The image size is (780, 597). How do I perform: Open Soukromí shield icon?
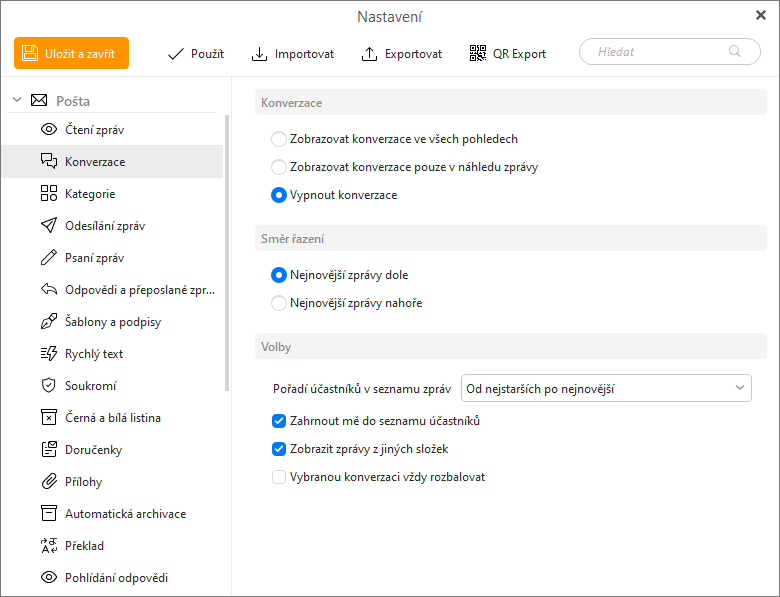[48, 386]
